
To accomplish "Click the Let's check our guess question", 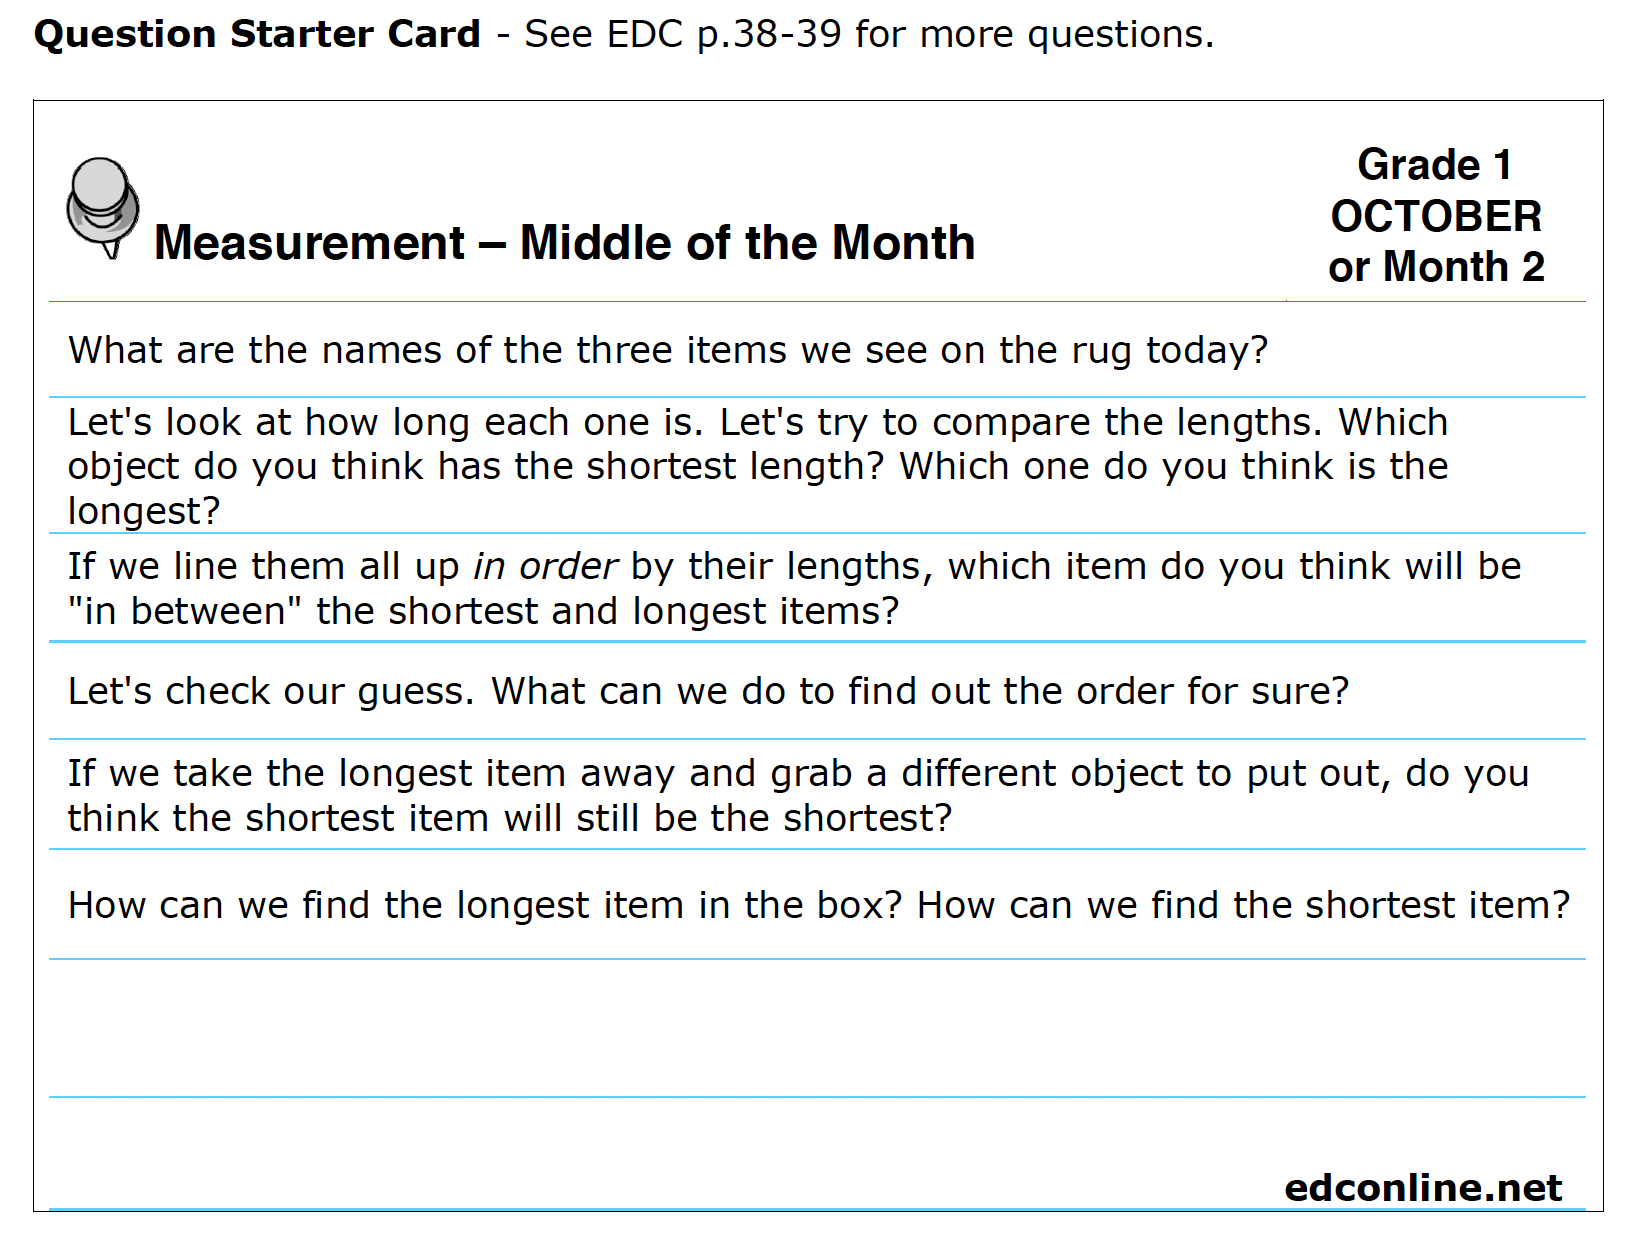I will pos(708,691).
